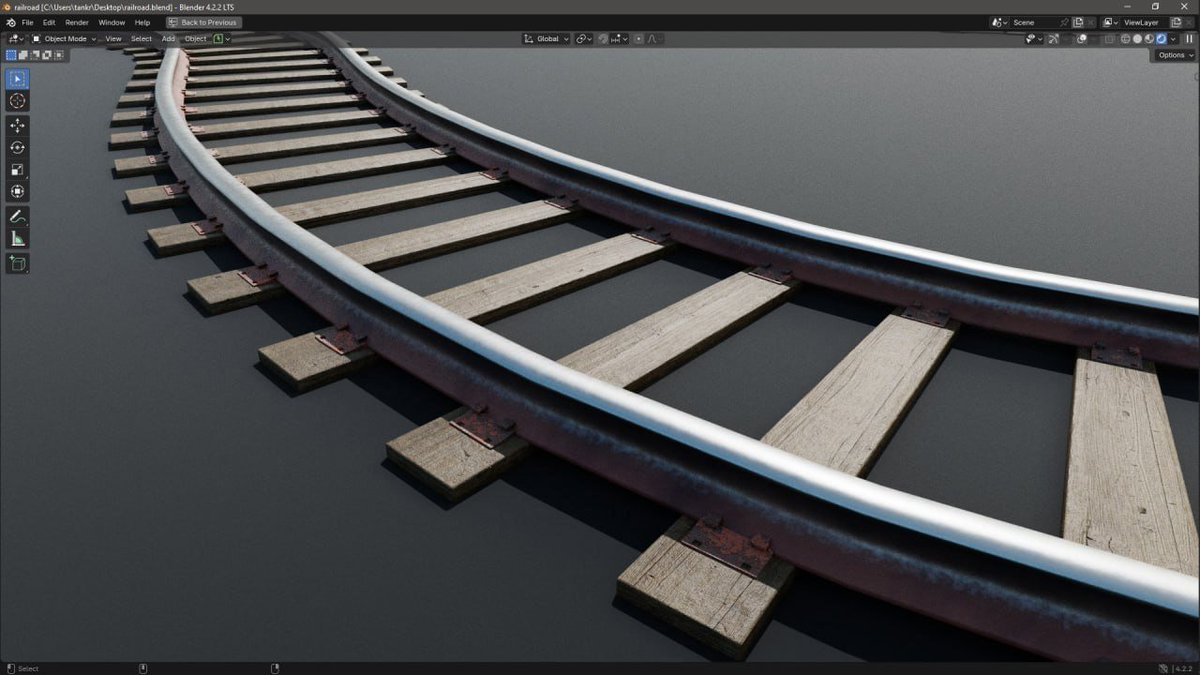Select the Tweak select tool
1200x675 pixels.
[x=16, y=77]
